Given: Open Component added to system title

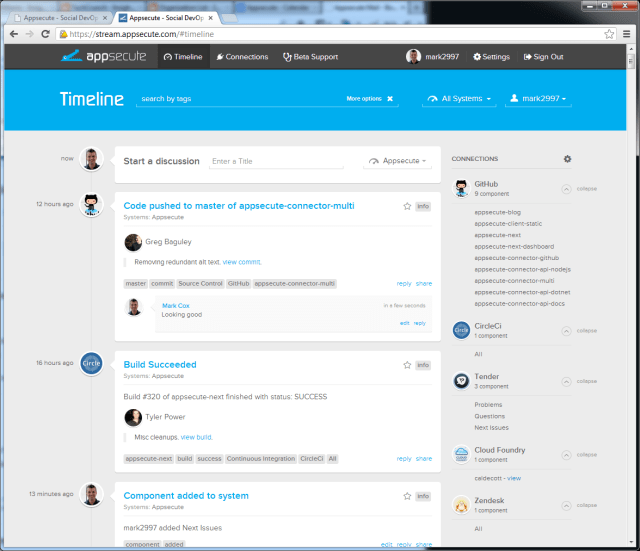Looking at the screenshot, I should click(x=186, y=495).
